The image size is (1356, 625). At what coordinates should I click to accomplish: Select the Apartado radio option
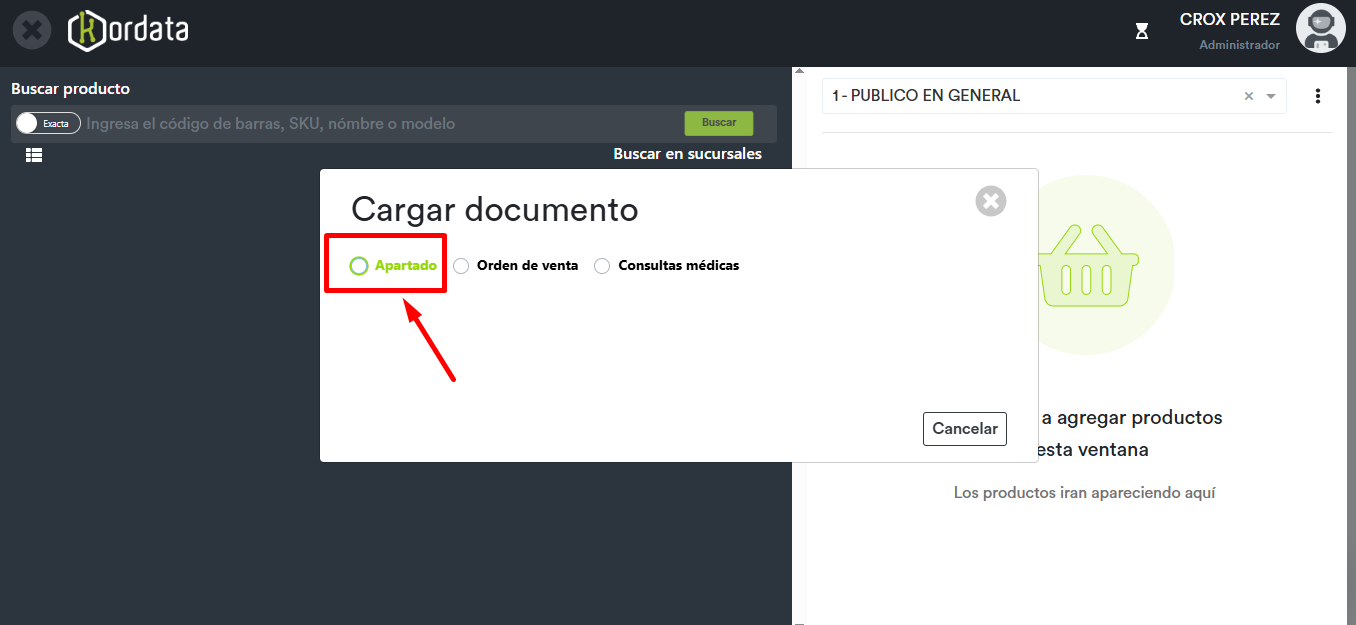tap(359, 266)
